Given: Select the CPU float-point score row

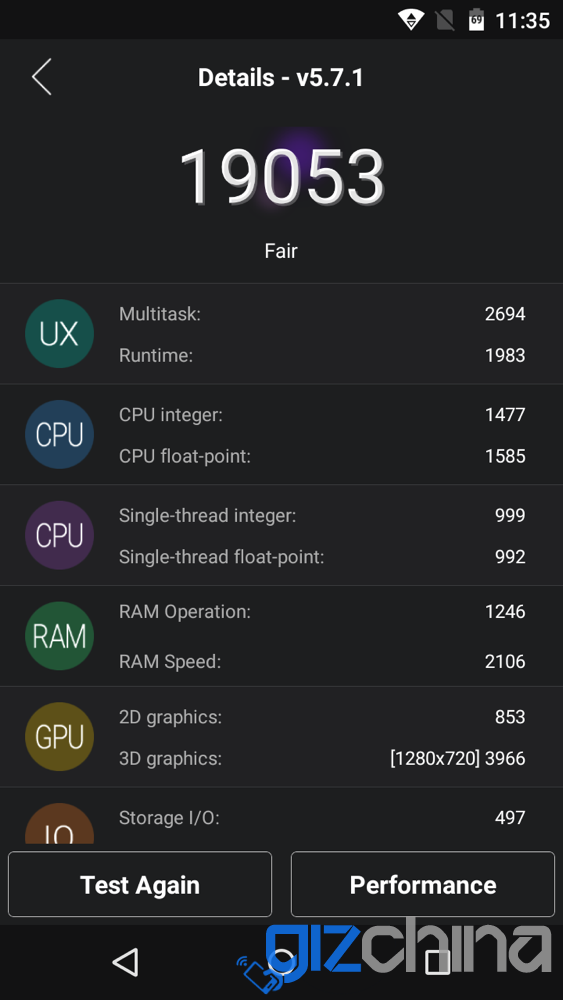Looking at the screenshot, I should click(322, 456).
